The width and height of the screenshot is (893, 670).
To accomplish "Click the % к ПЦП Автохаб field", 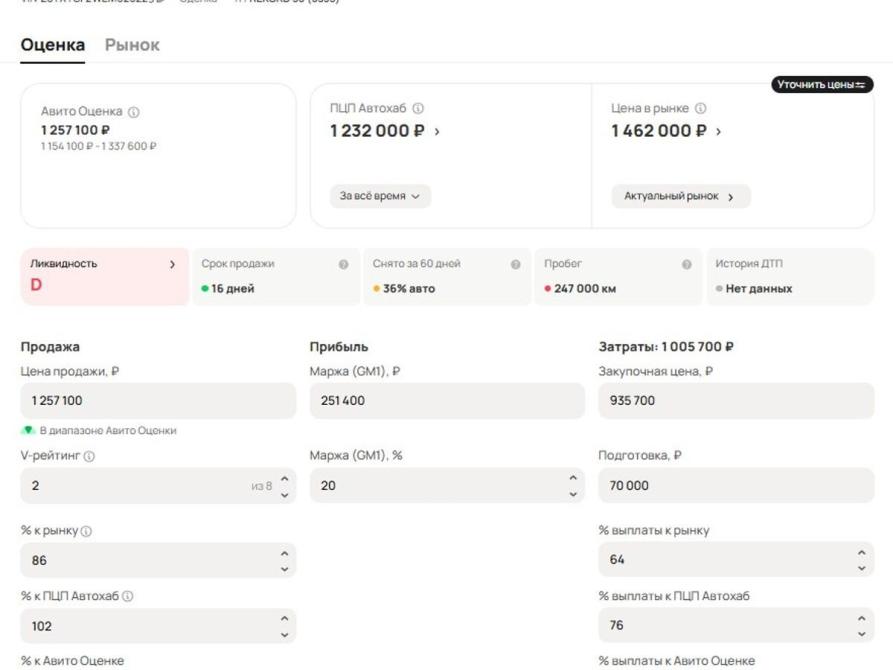I will (158, 626).
